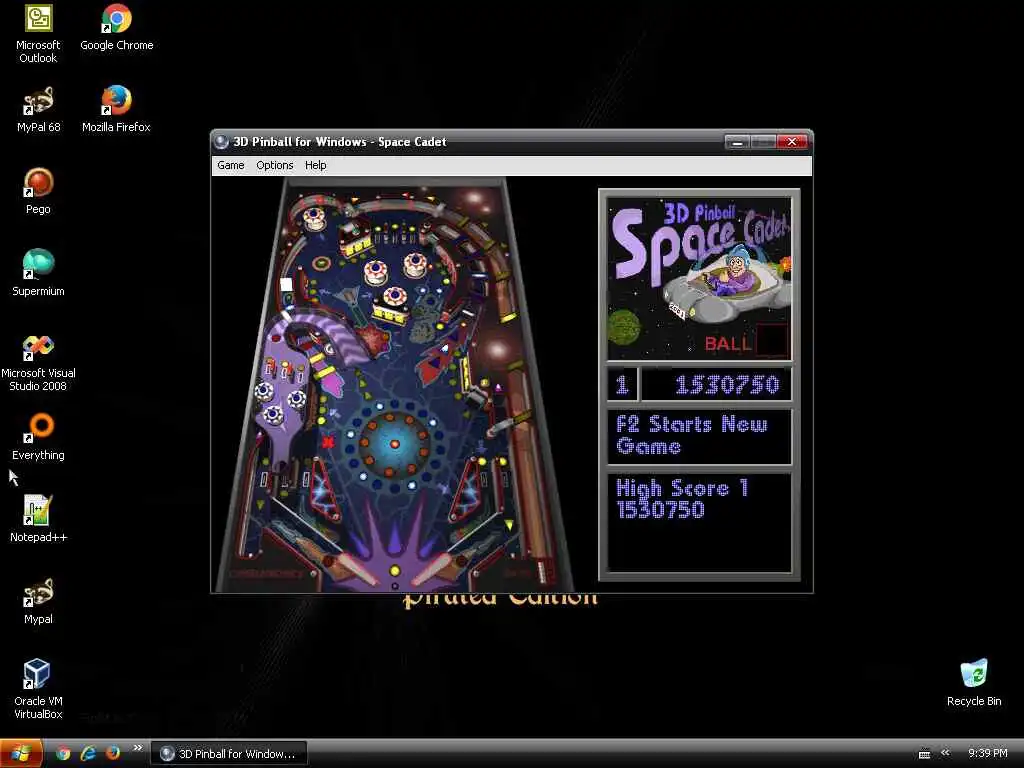Open the Options menu in 3D Pinball
The width and height of the screenshot is (1024, 768).
pos(274,165)
